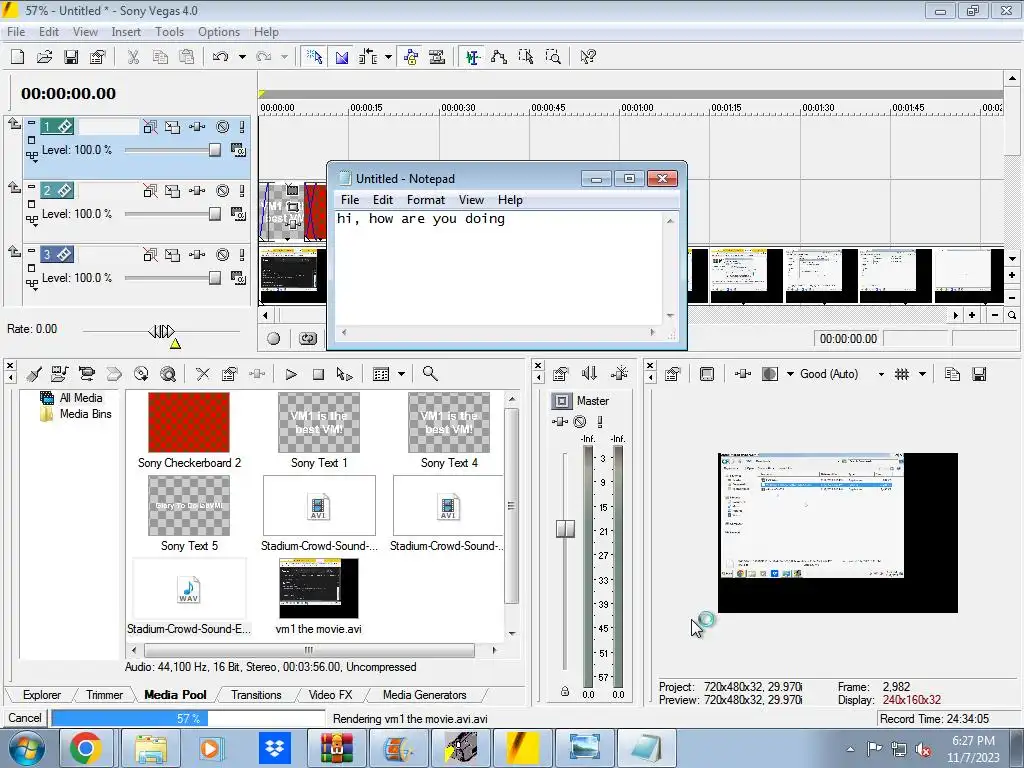This screenshot has height=768, width=1024.
Task: Mute track 3 video
Action: click(x=223, y=255)
